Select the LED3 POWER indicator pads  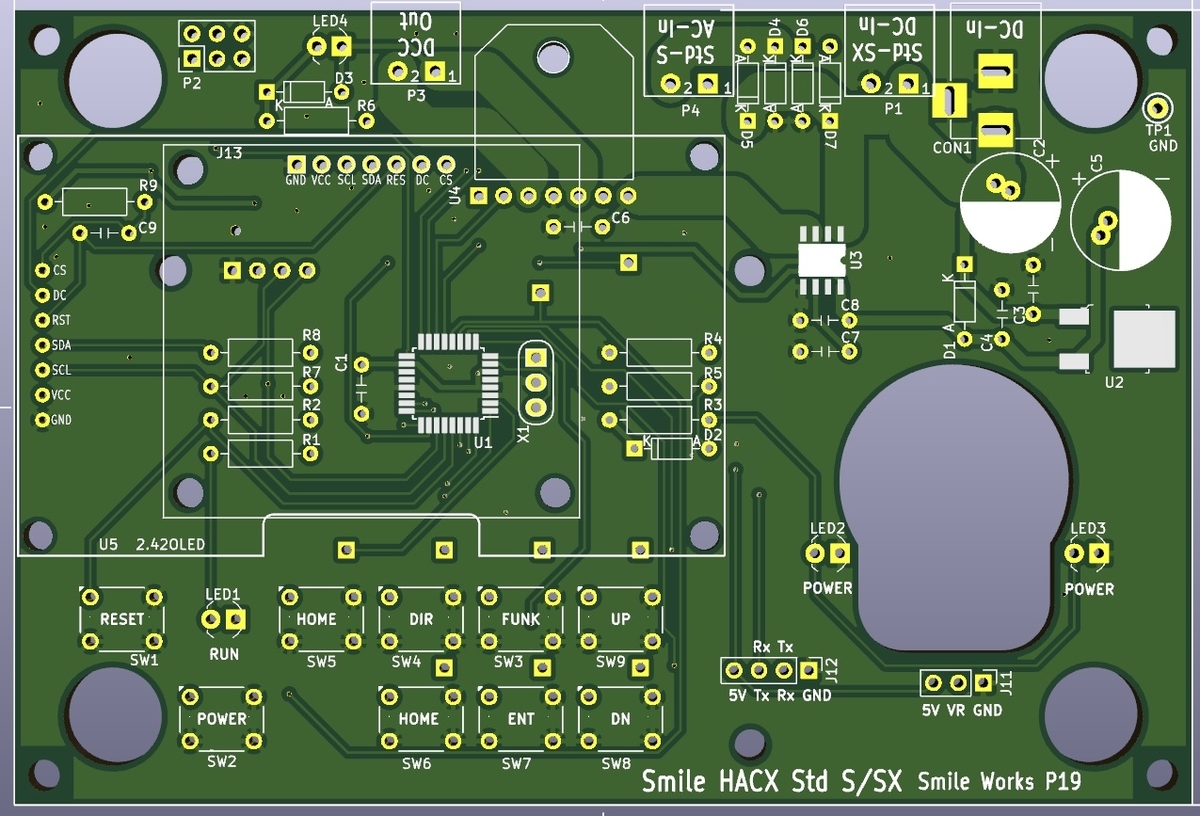(1088, 553)
